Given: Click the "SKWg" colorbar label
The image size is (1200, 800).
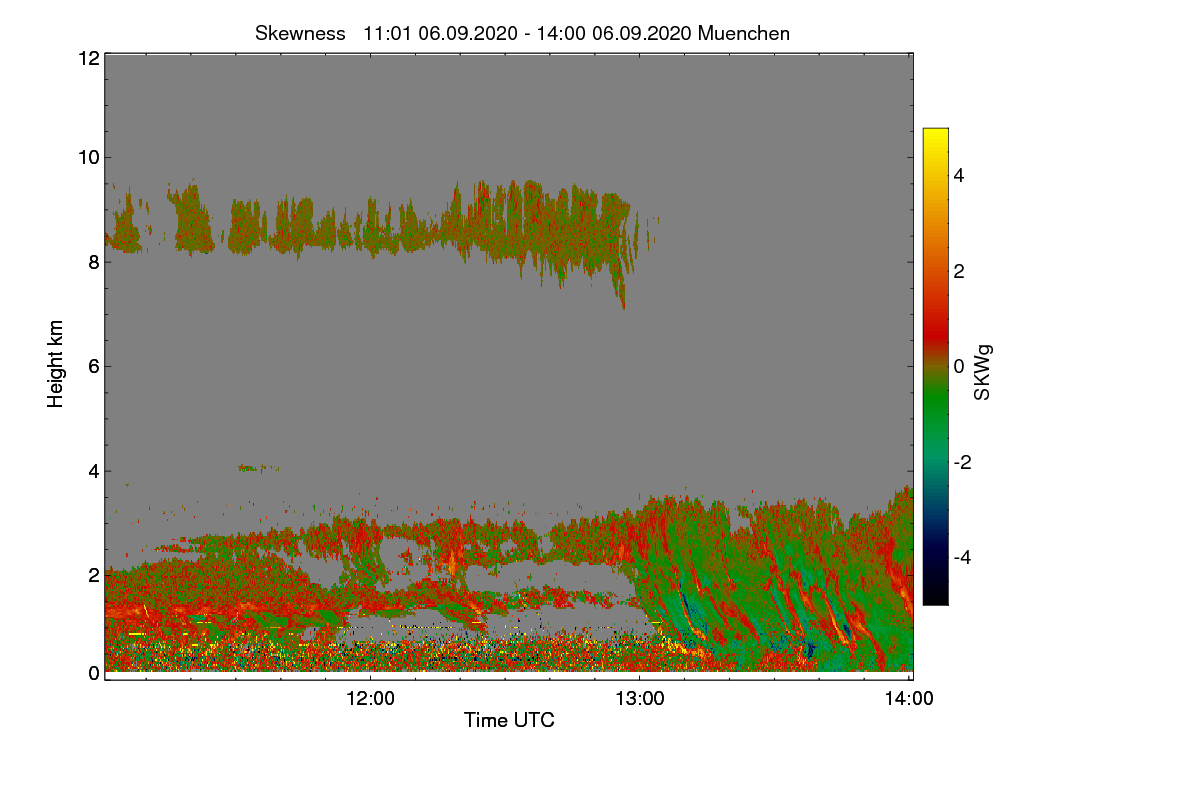Looking at the screenshot, I should pyautogui.click(x=983, y=372).
